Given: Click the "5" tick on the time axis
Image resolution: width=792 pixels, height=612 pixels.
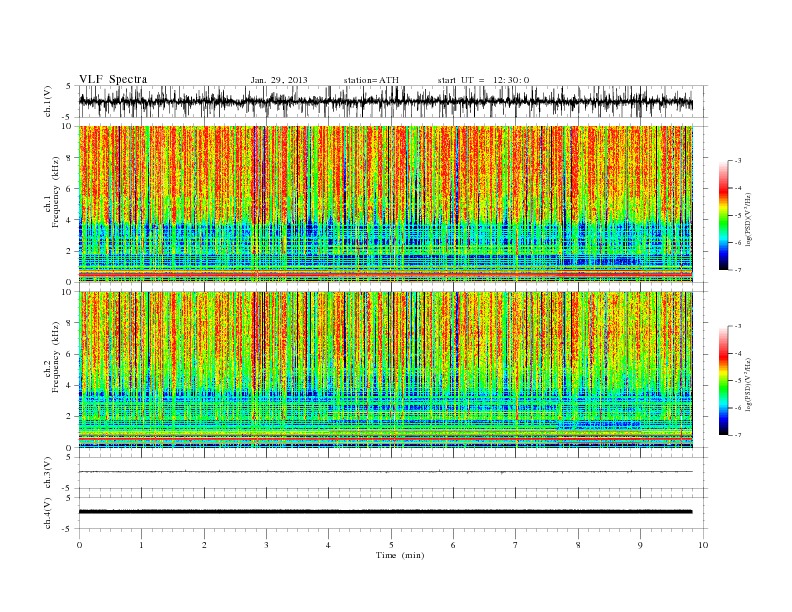Looking at the screenshot, I should point(391,545).
